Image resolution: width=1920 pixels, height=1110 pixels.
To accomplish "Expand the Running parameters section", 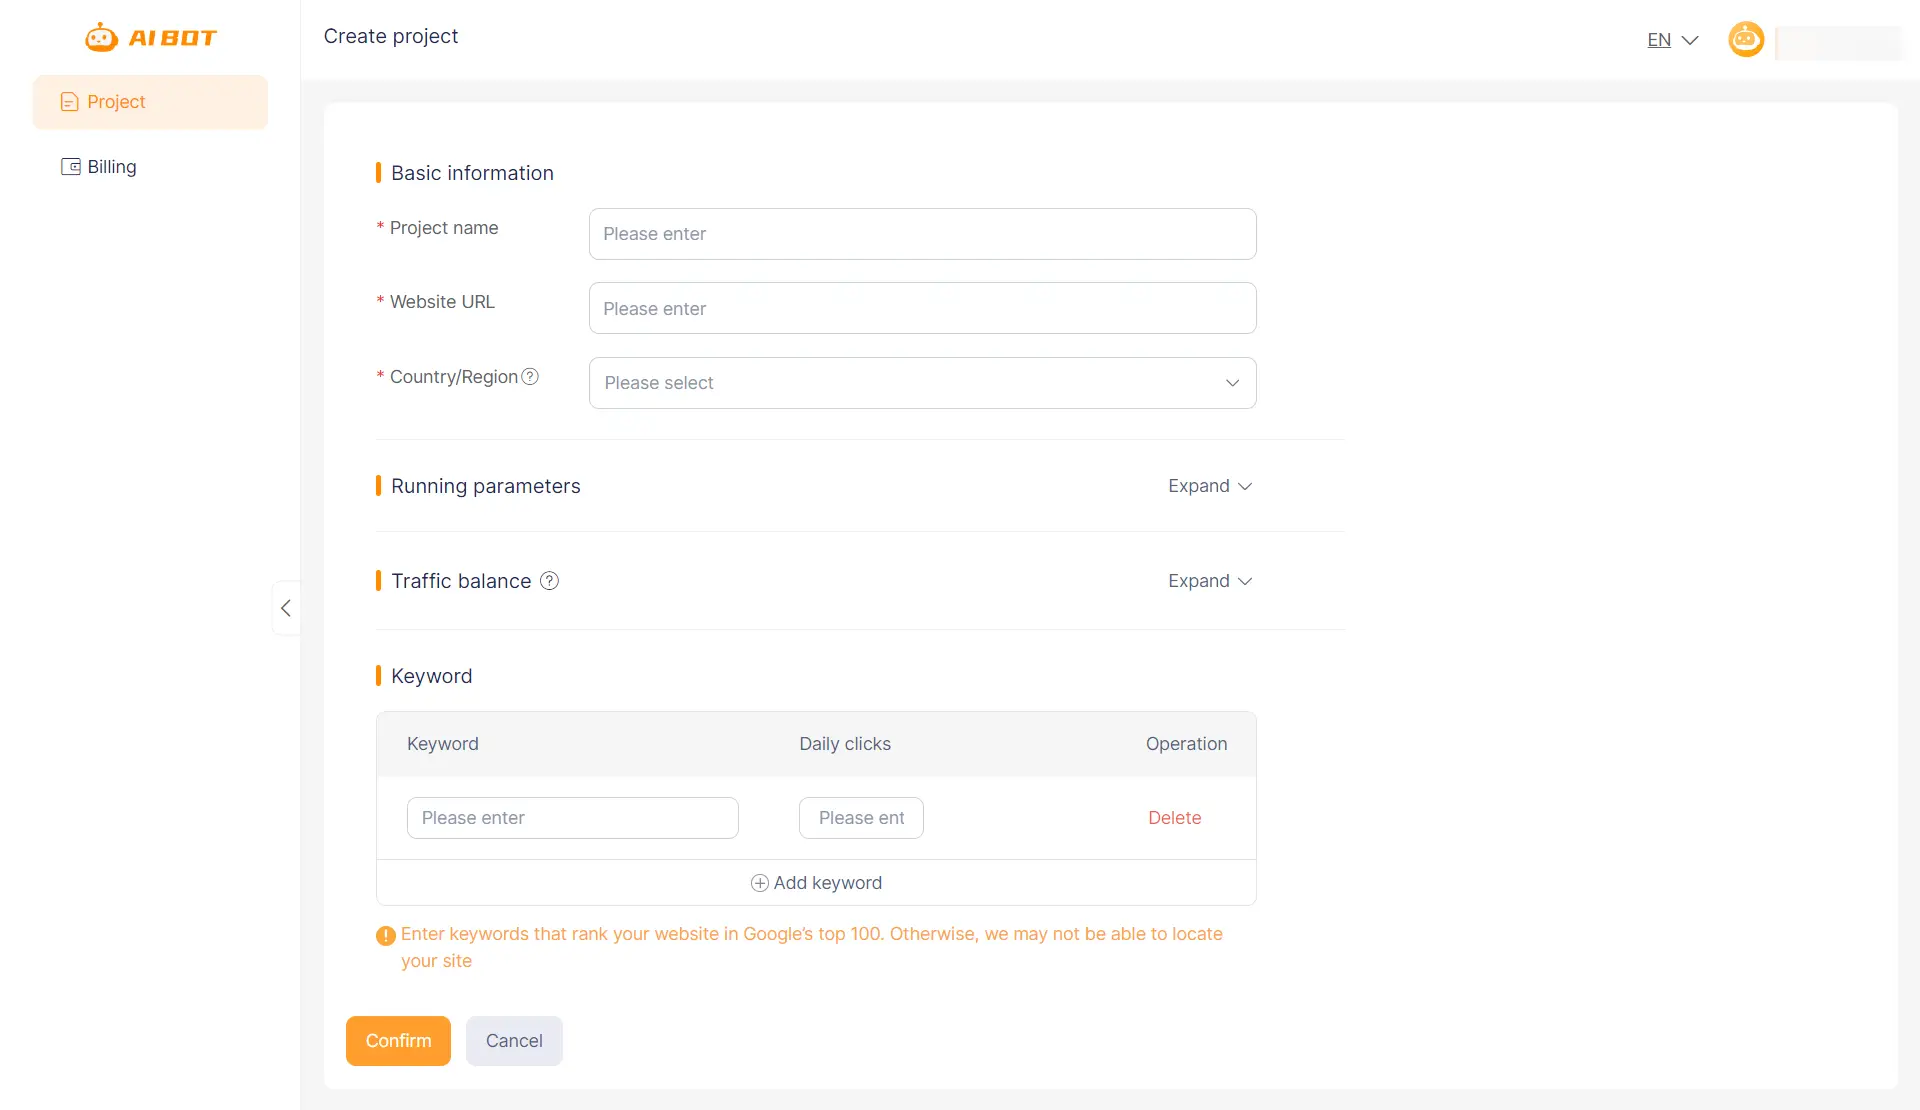I will pos(1209,486).
